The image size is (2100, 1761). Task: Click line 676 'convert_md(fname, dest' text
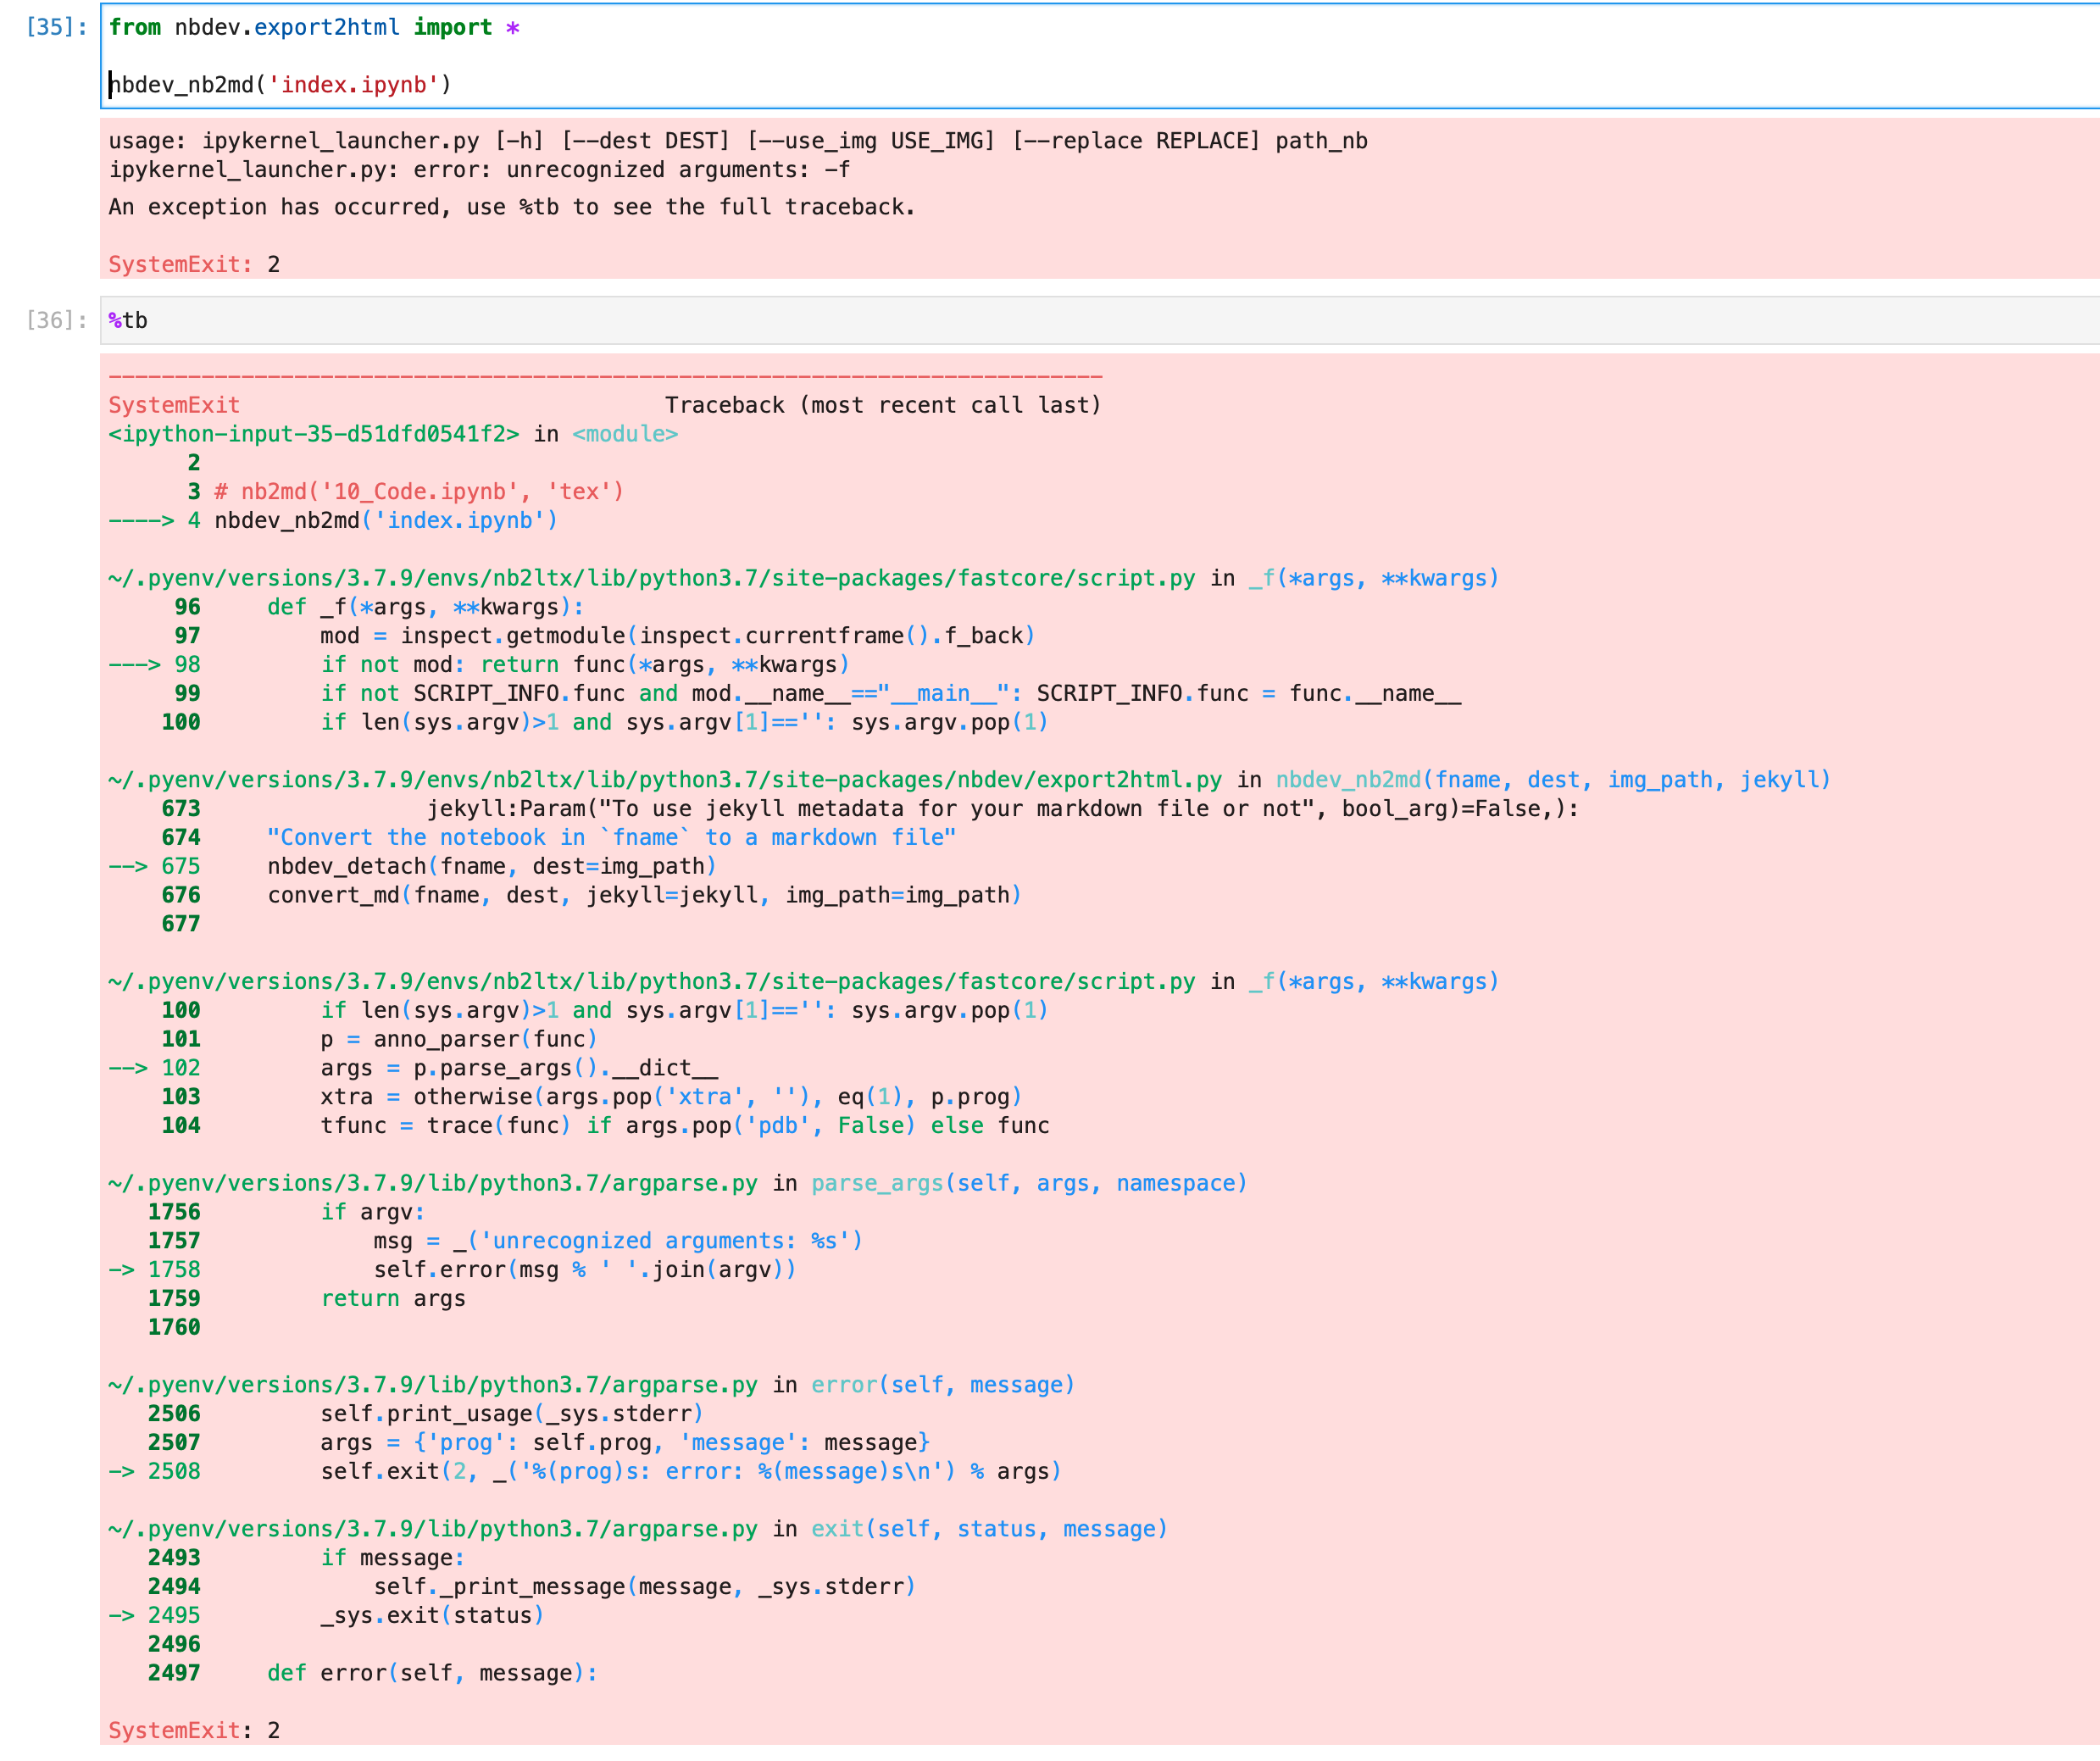pos(645,896)
